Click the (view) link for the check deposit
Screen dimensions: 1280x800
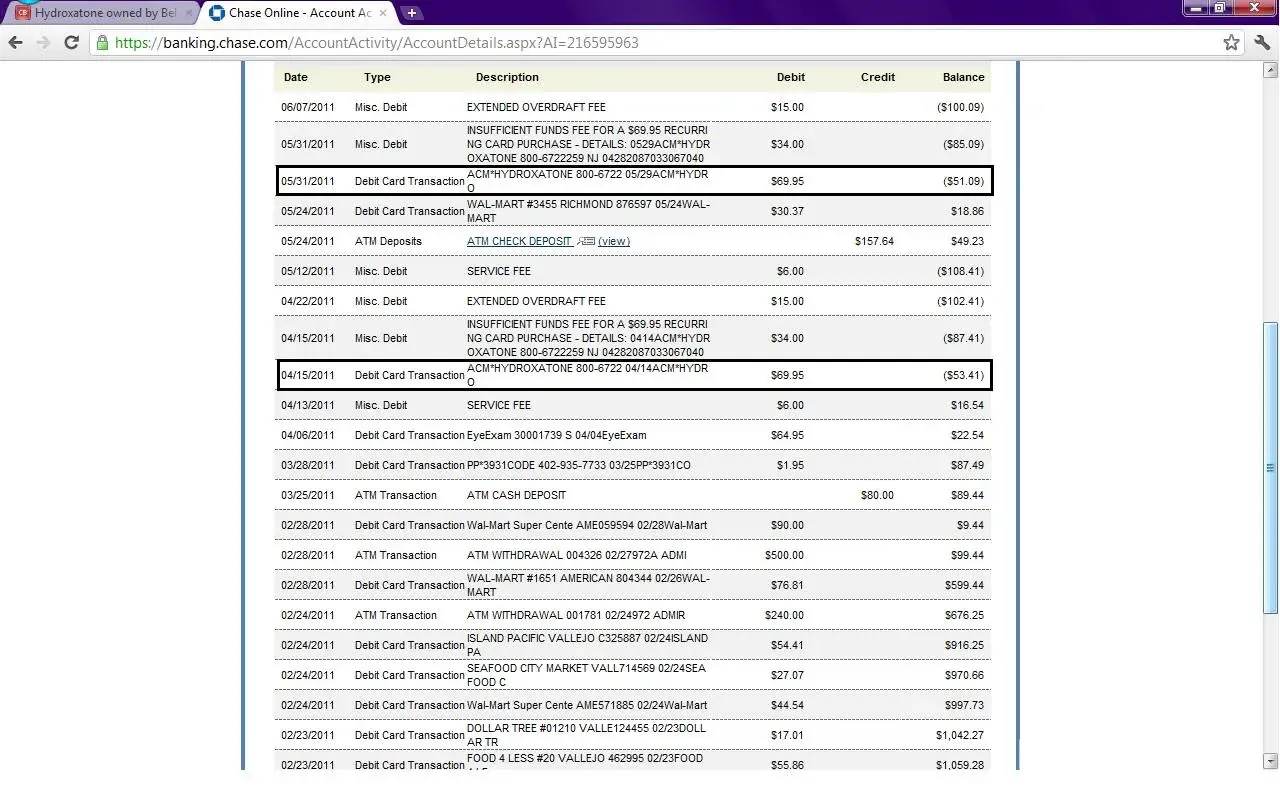[x=614, y=241]
